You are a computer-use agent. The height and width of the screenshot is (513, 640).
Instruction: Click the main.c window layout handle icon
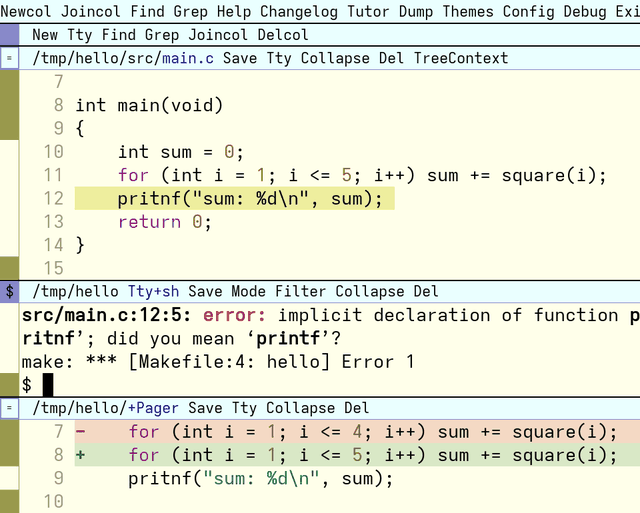(x=9, y=58)
